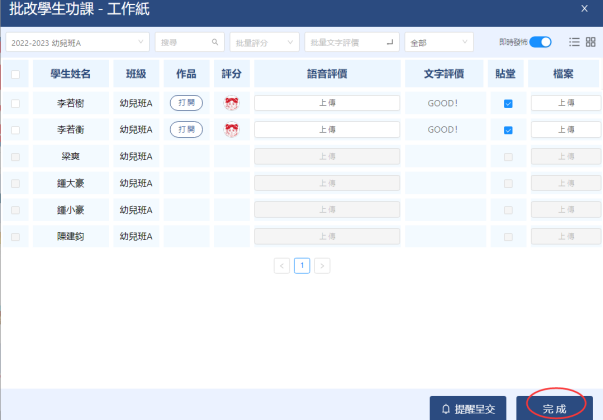Open 李若樹's submitted work with 打開

tap(185, 102)
